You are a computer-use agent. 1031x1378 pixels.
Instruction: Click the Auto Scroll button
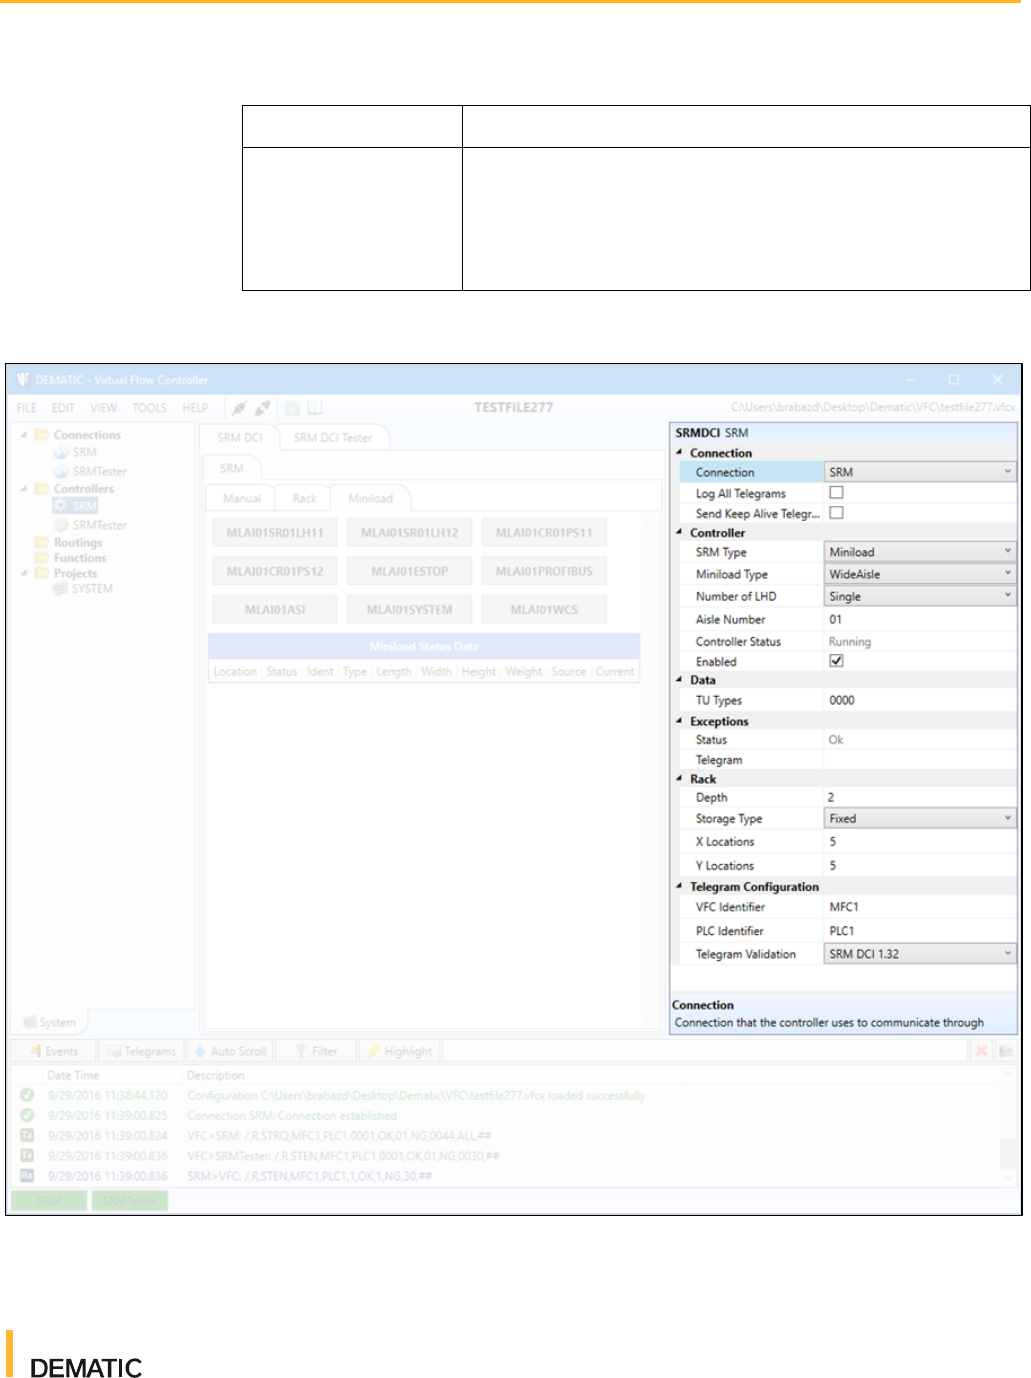[230, 1051]
